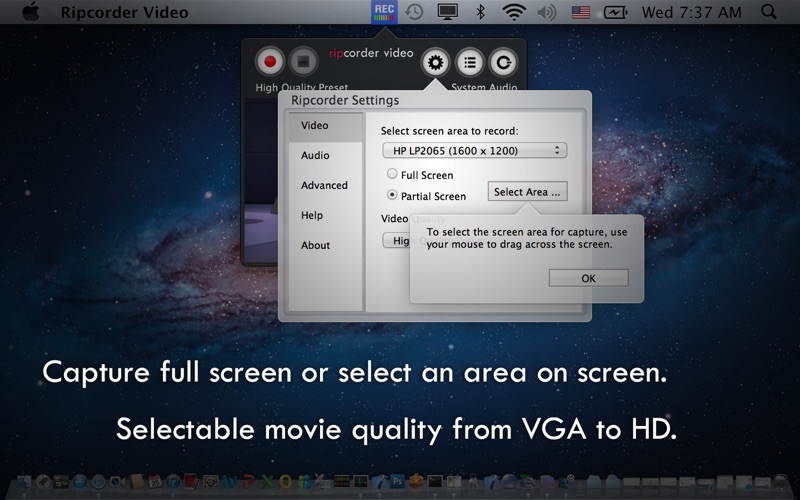
Task: Open the Video Quality dropdown
Action: coord(396,240)
